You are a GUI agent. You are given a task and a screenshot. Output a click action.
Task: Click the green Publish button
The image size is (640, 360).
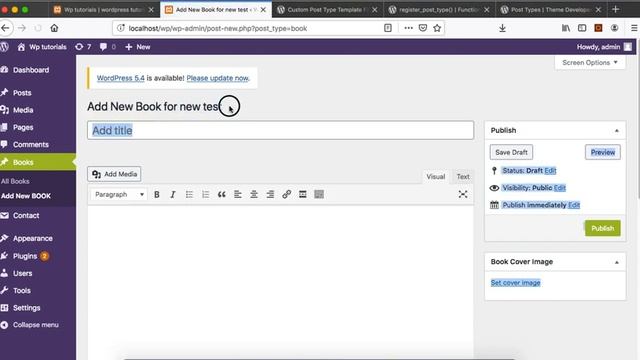[602, 228]
